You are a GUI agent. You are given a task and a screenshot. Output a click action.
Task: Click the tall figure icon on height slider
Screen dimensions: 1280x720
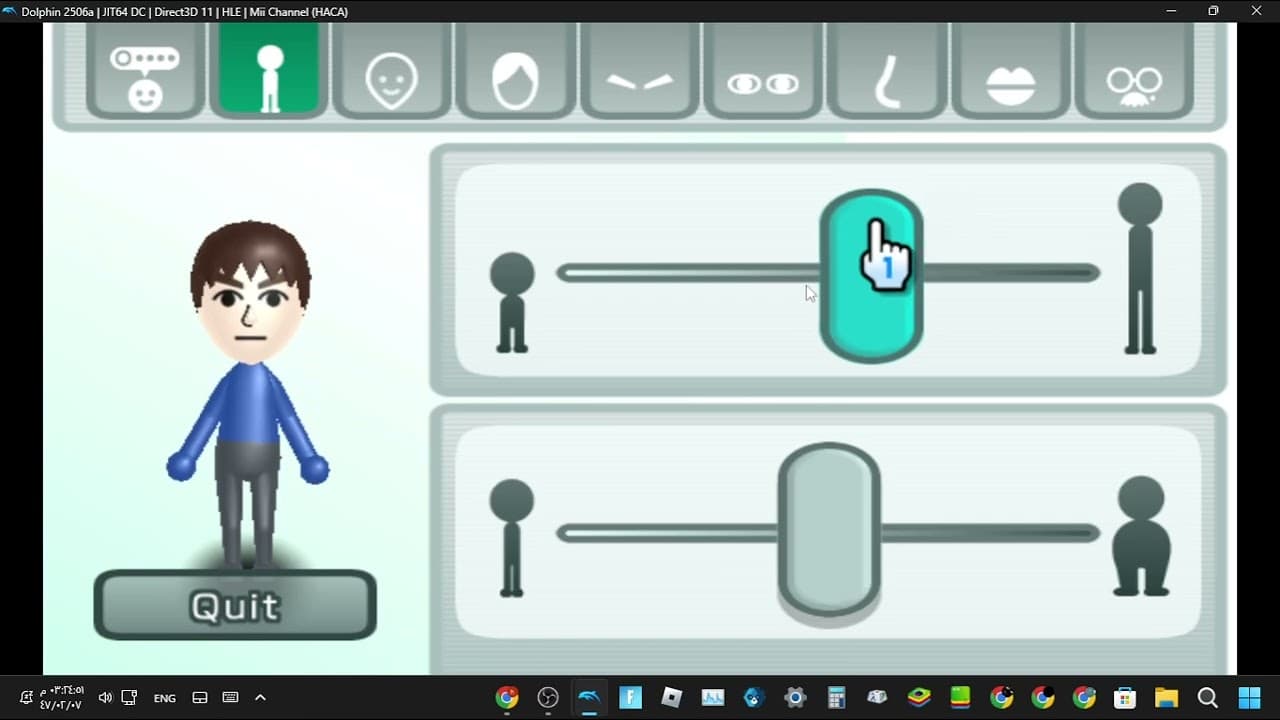coord(1140,268)
